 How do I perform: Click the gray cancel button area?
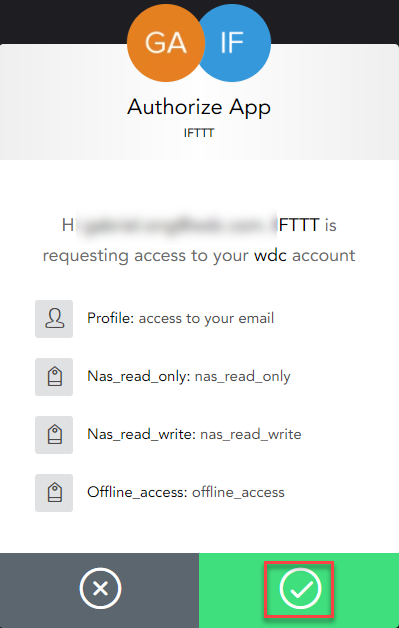[99, 590]
